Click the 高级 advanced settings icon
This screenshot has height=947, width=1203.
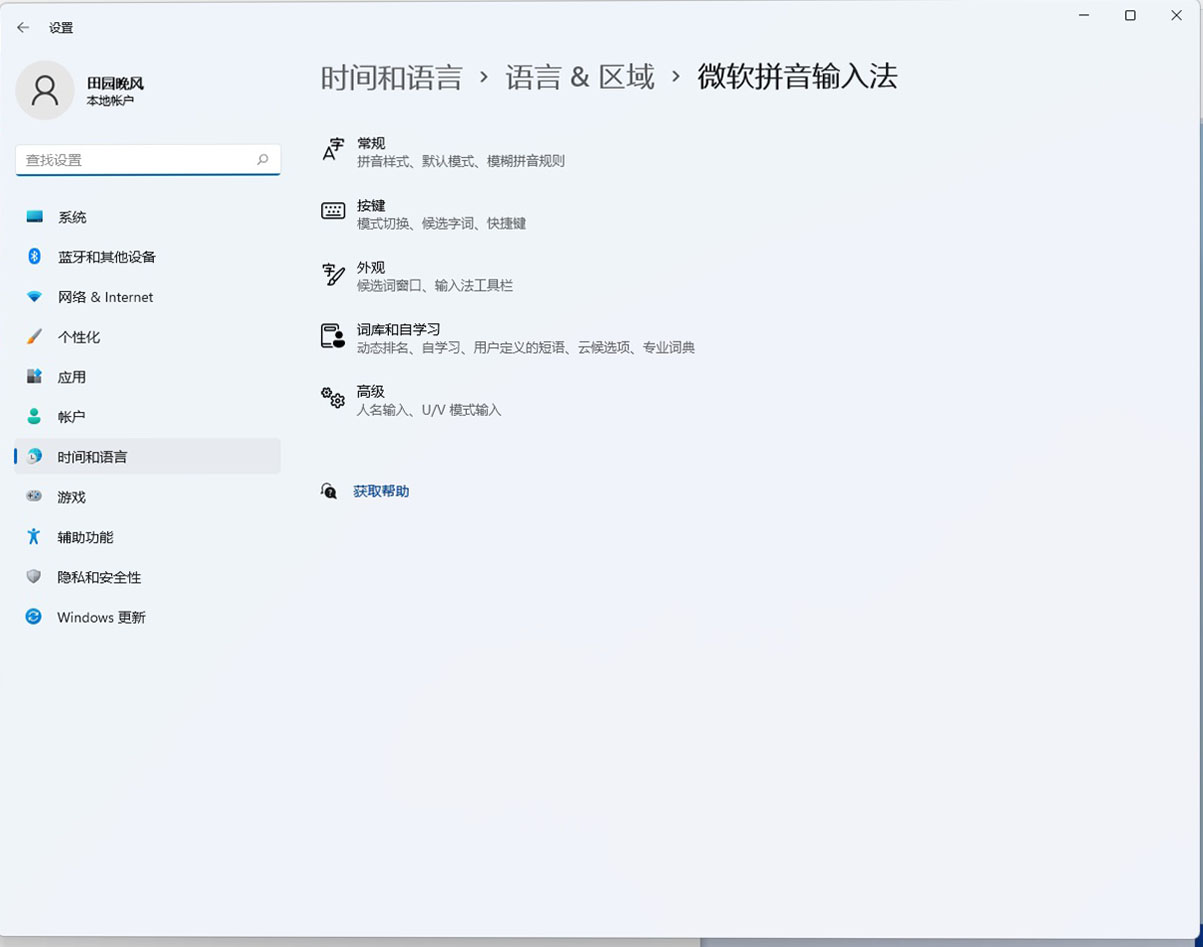(331, 399)
